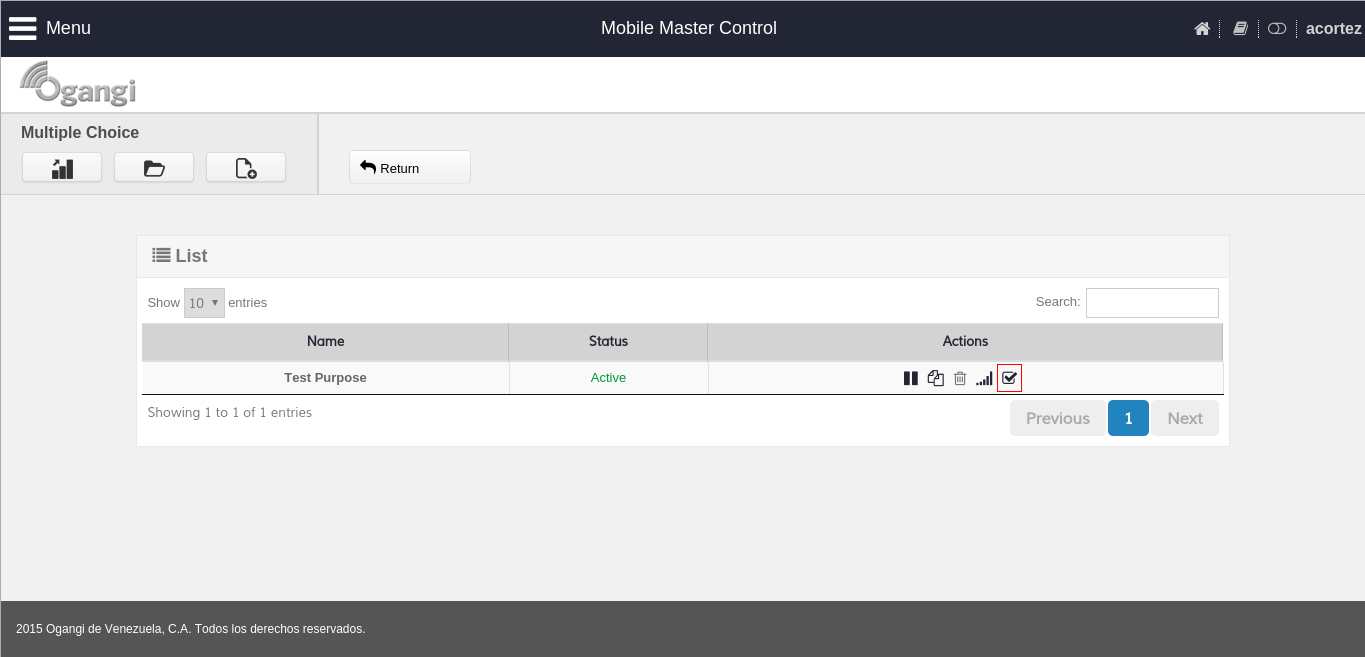The image size is (1365, 657).
Task: Create new item with file-plus button
Action: (x=246, y=168)
